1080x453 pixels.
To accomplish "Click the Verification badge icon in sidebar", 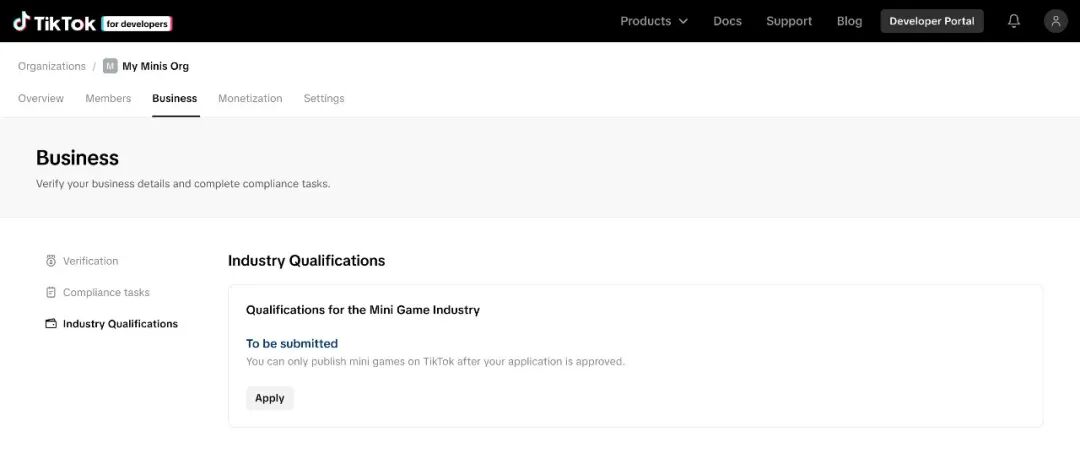I will pyautogui.click(x=50, y=261).
